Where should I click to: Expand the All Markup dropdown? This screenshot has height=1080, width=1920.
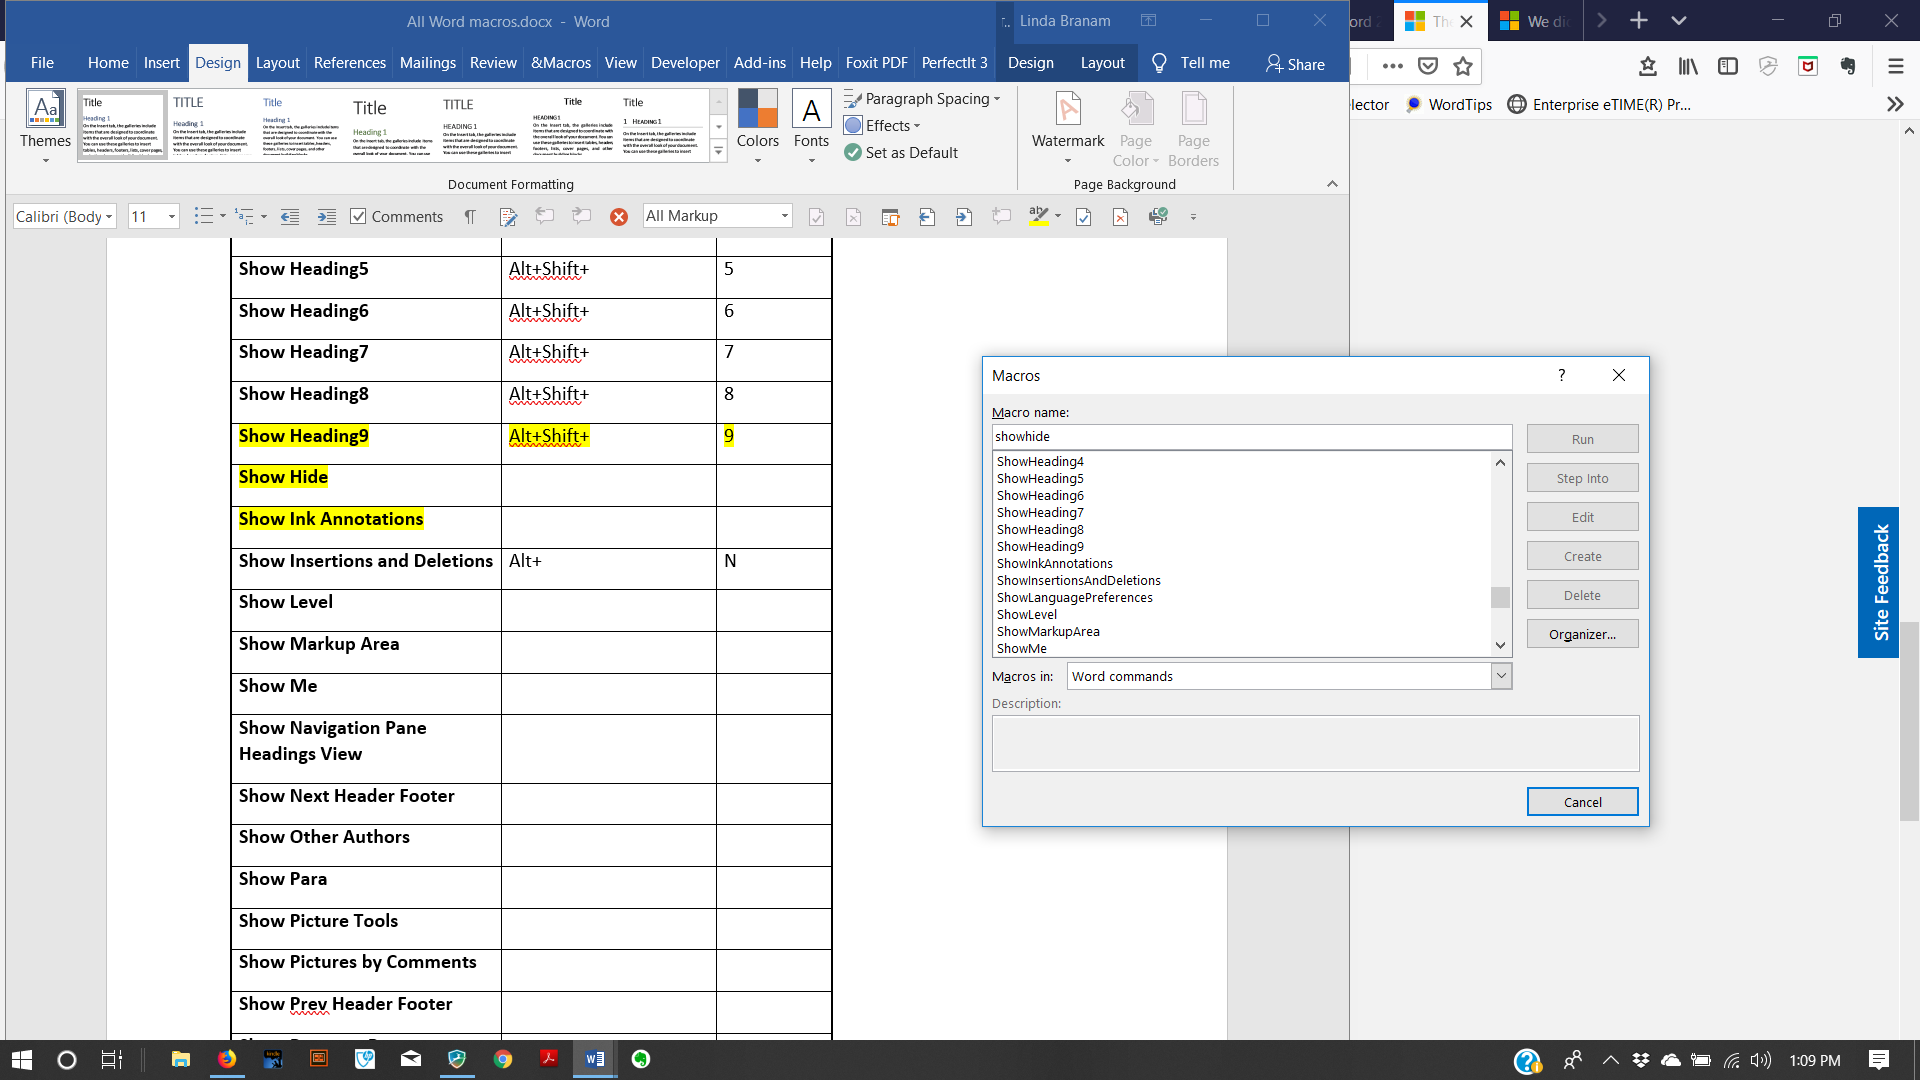tap(784, 216)
